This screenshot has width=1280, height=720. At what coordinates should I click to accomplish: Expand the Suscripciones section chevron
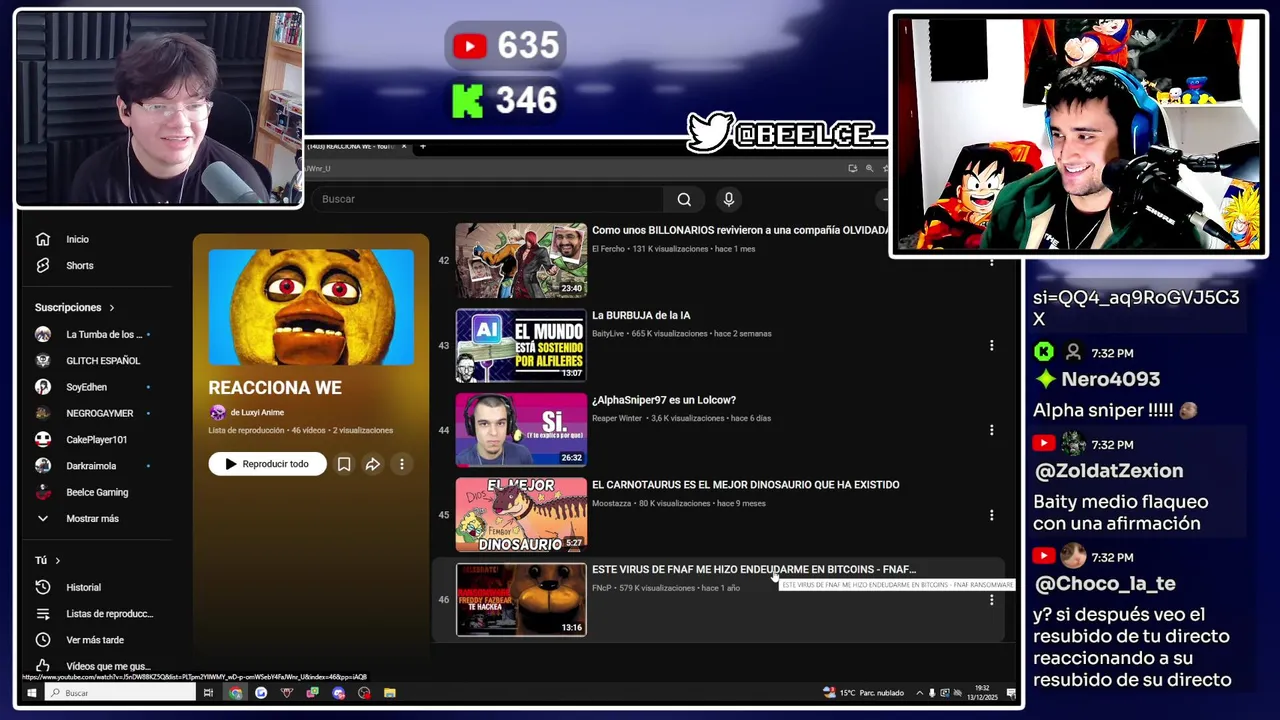coord(112,307)
